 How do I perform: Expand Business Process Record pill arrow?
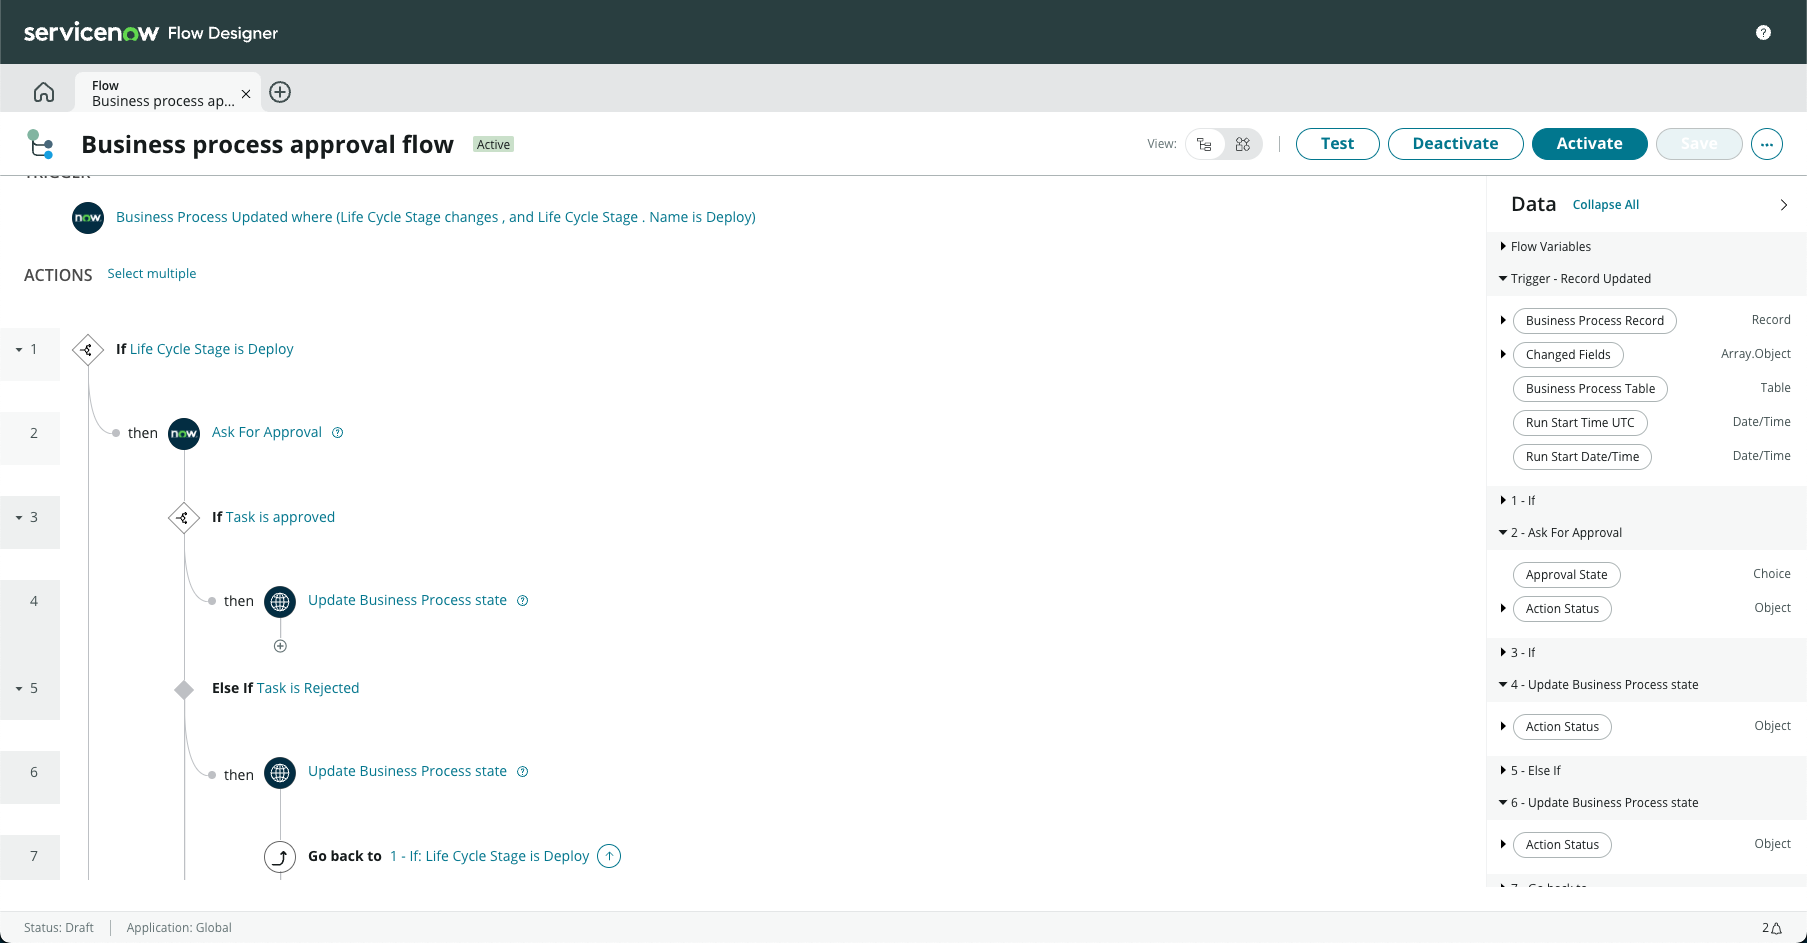(1503, 321)
